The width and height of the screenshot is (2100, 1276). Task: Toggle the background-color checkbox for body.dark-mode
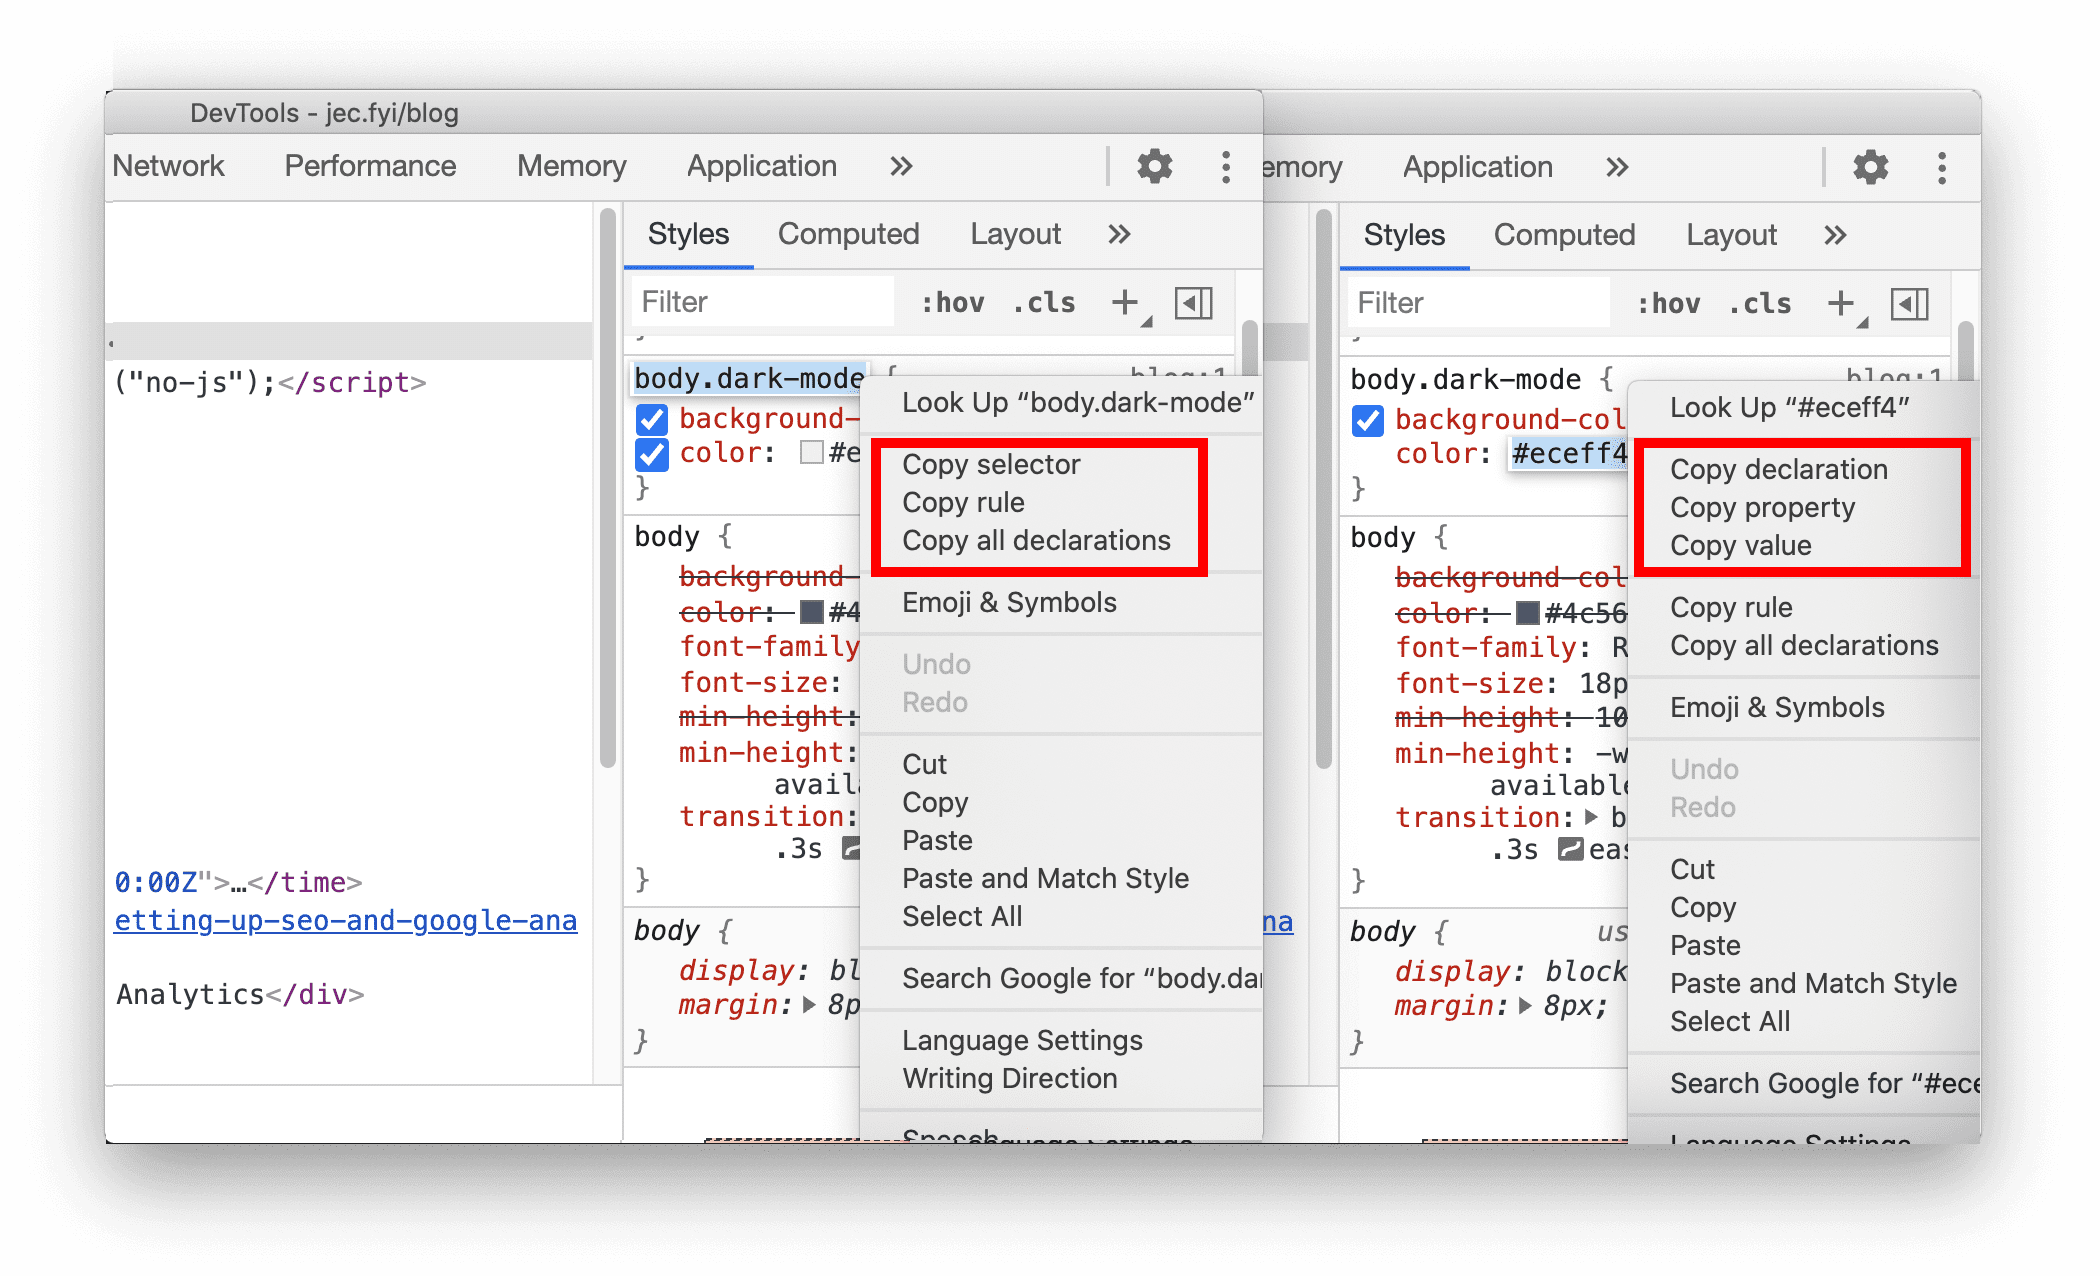click(648, 421)
